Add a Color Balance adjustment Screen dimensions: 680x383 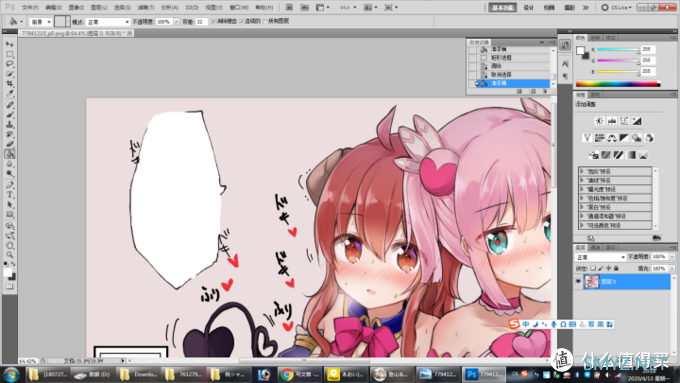click(x=612, y=138)
